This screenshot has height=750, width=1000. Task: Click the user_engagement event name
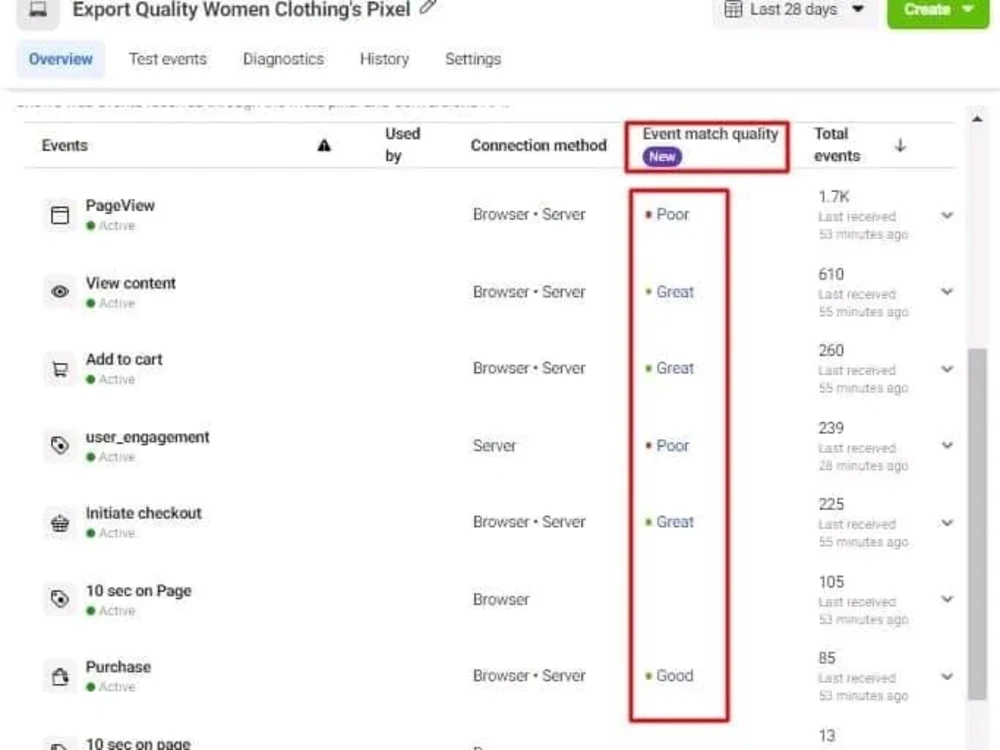[147, 438]
